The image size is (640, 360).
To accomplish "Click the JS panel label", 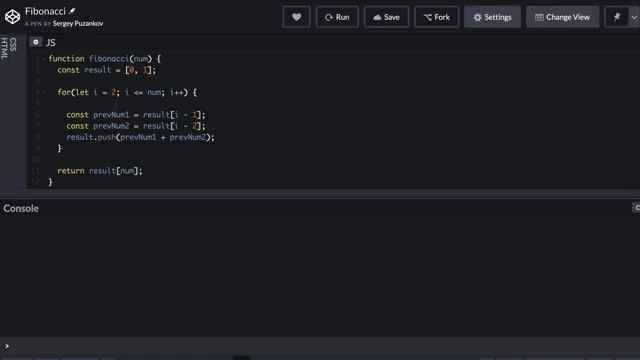I will (51, 42).
